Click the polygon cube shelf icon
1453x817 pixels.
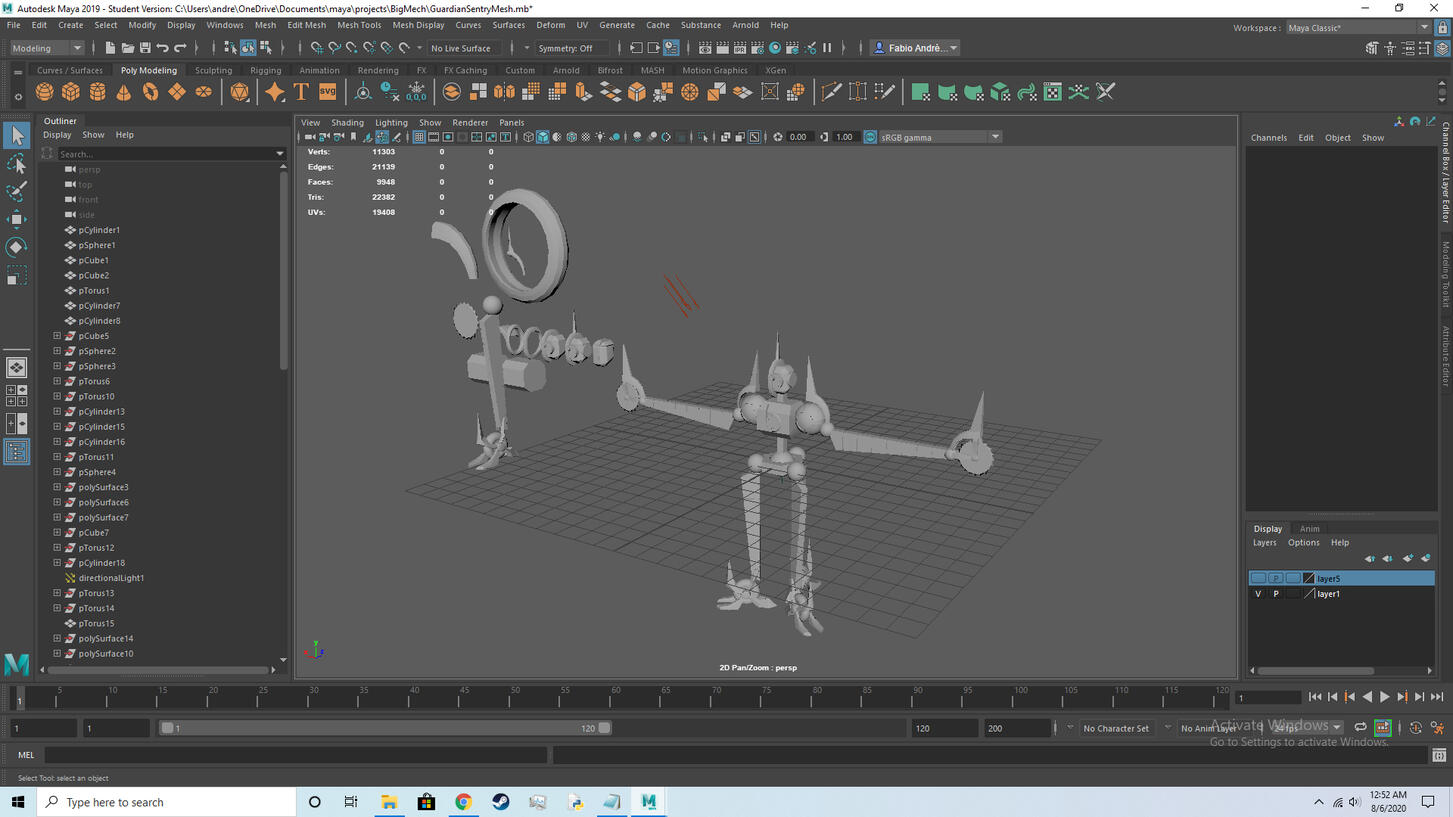(71, 92)
